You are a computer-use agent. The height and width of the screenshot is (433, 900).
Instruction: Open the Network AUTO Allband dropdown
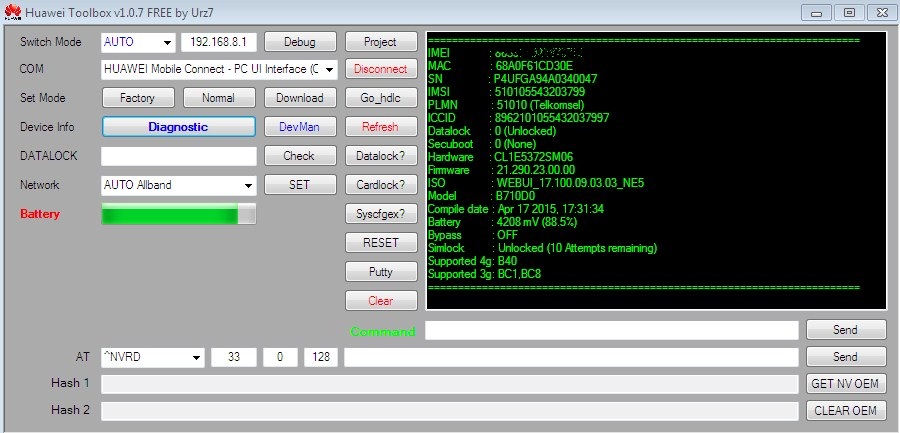tap(179, 185)
